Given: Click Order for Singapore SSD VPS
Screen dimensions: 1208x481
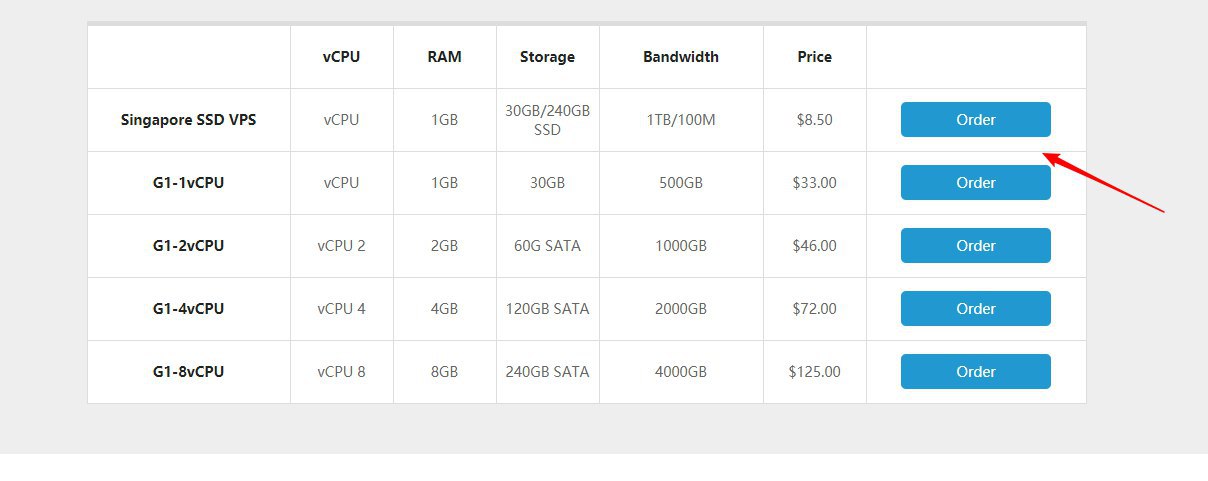Looking at the screenshot, I should 975,120.
